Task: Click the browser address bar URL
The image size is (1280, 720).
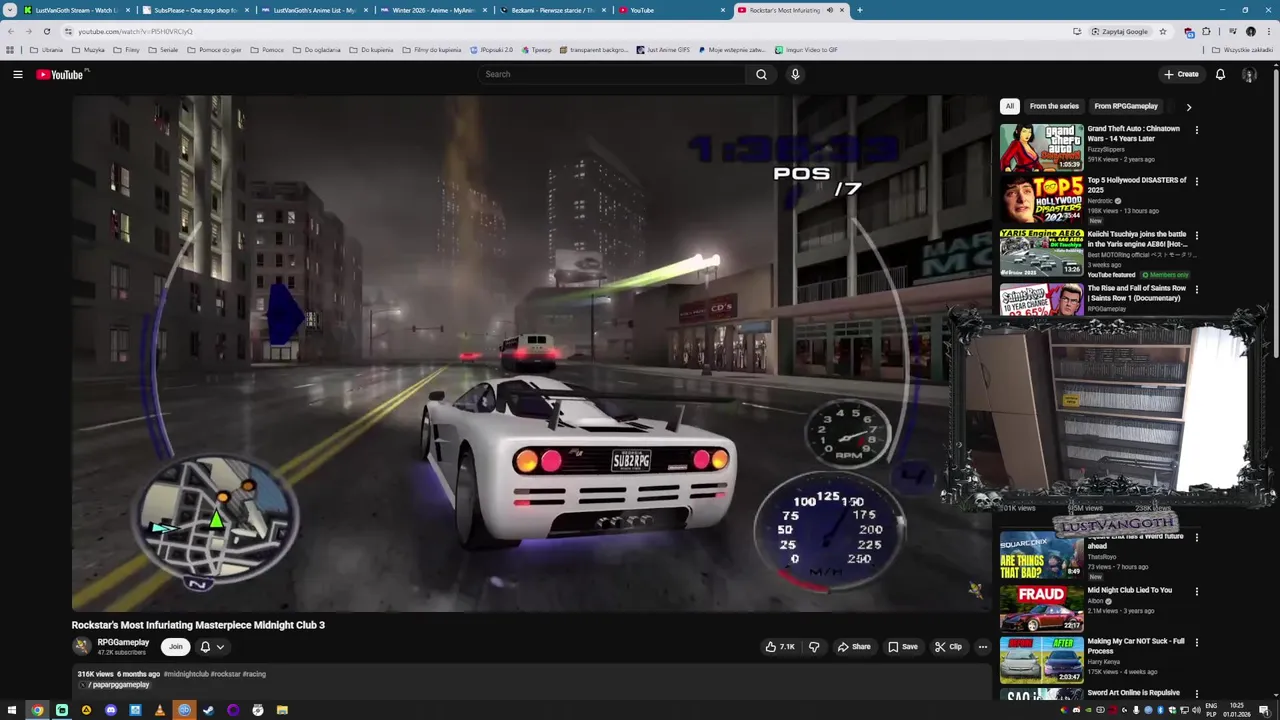Action: click(135, 31)
